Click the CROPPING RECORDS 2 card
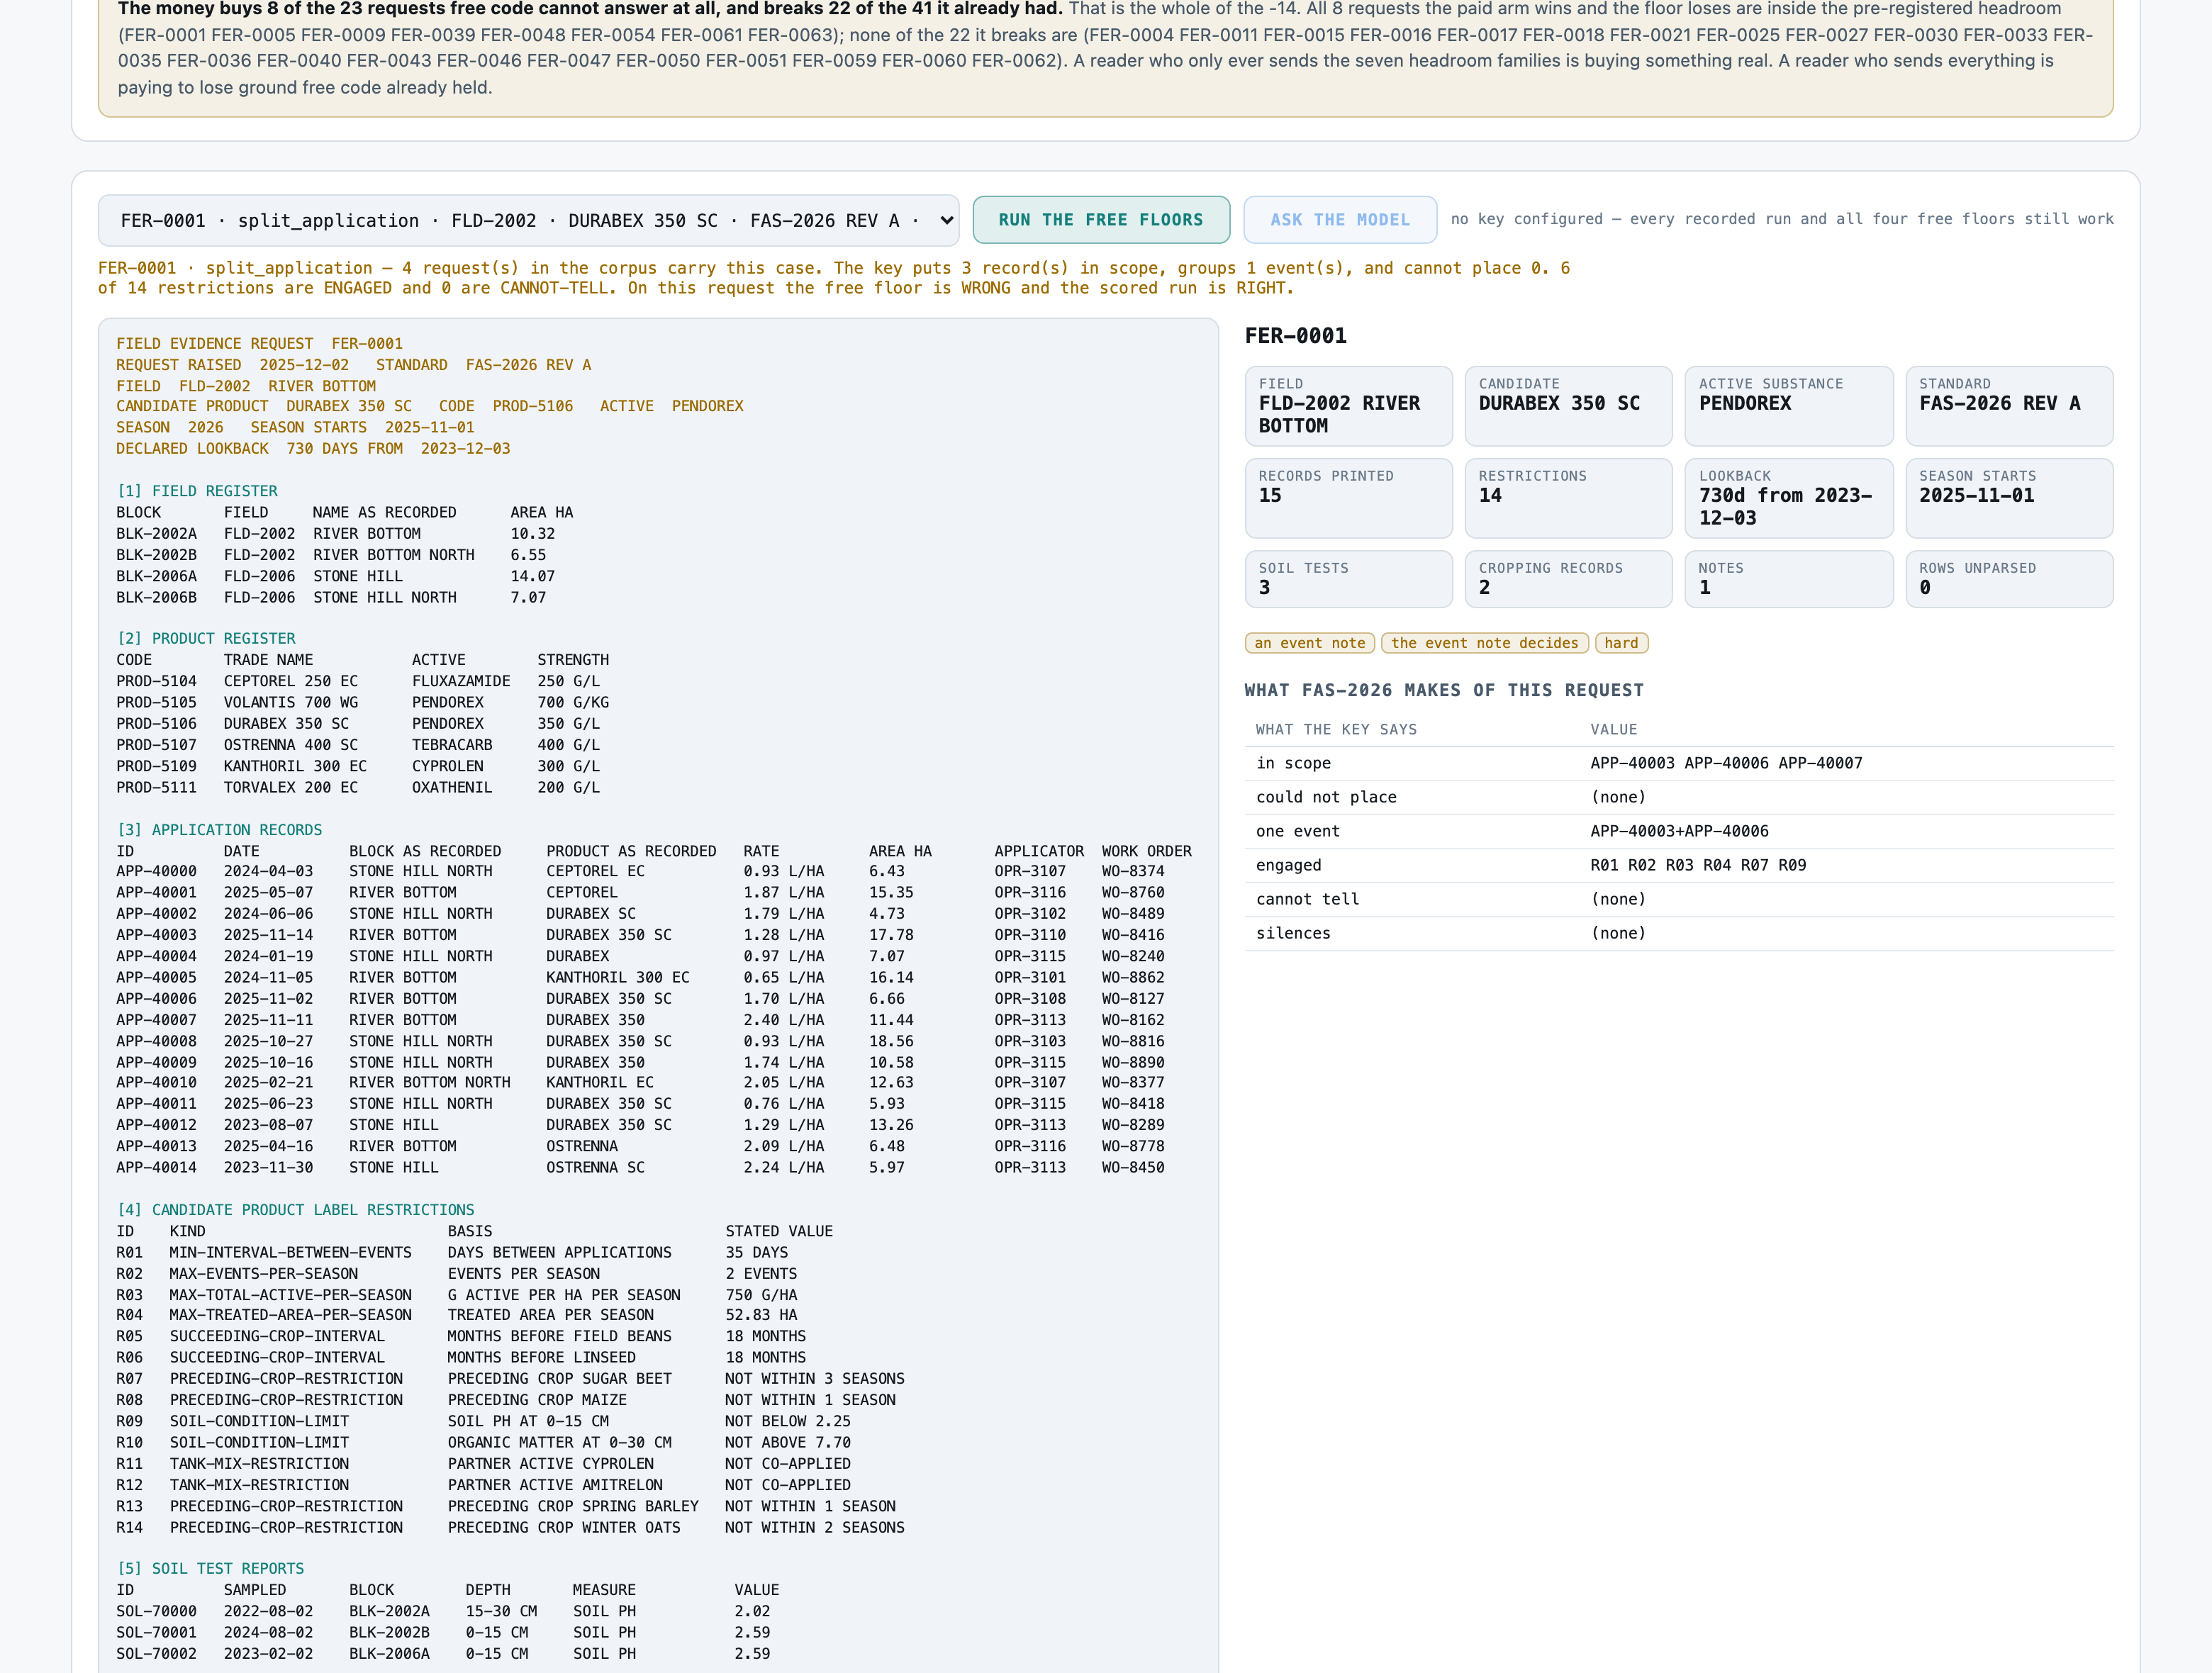Screen dimensions: 2212x1673 click(x=1568, y=579)
